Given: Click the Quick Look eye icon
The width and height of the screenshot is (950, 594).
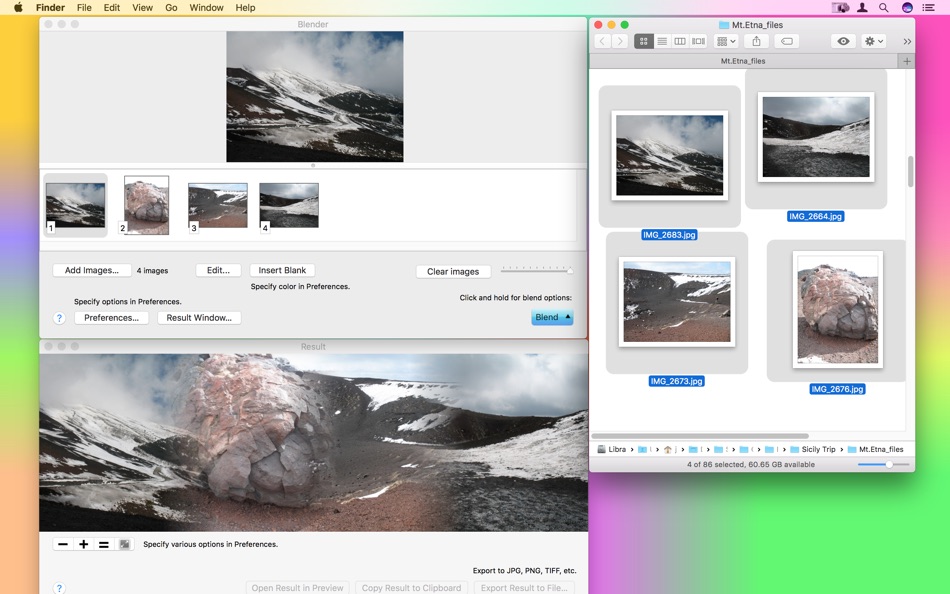Looking at the screenshot, I should coord(843,41).
